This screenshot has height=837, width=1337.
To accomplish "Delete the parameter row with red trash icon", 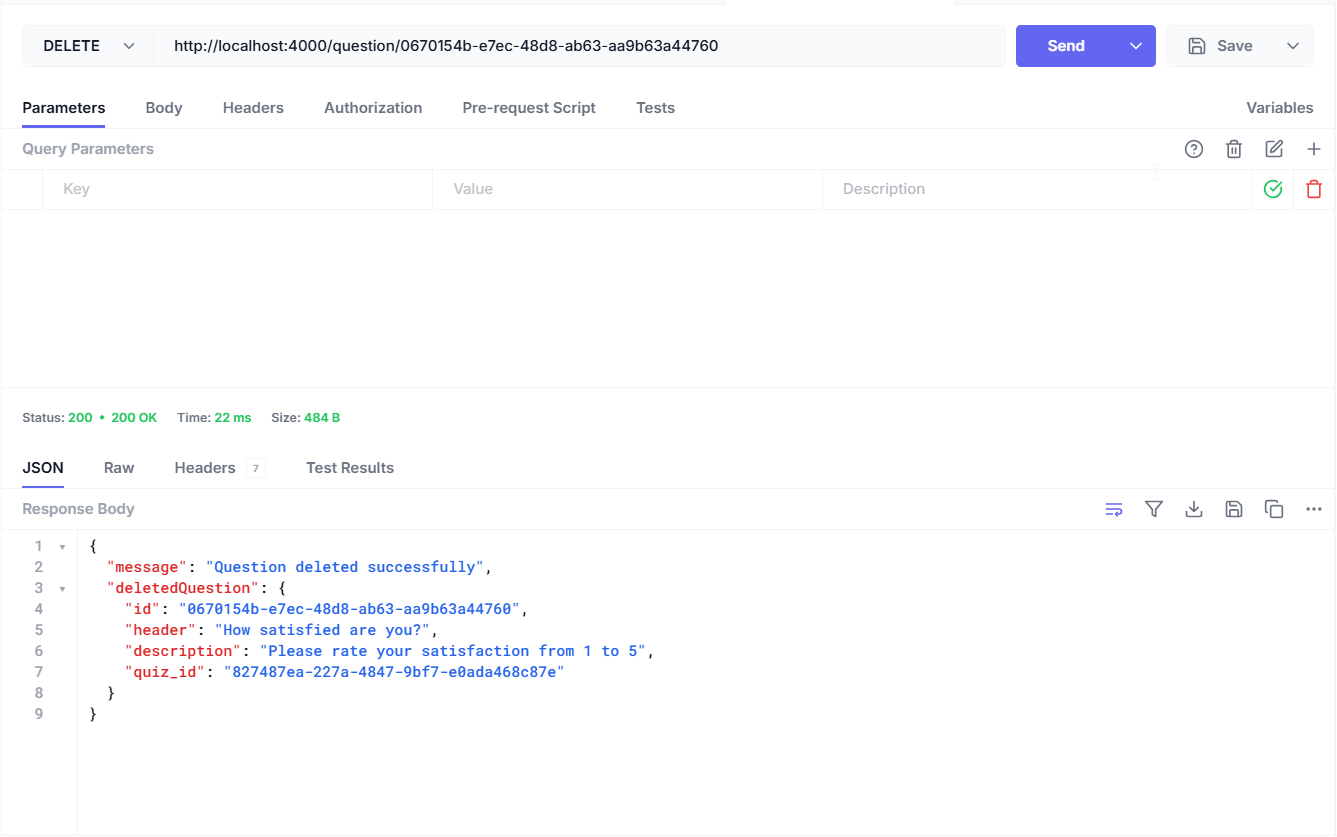I will (x=1313, y=189).
